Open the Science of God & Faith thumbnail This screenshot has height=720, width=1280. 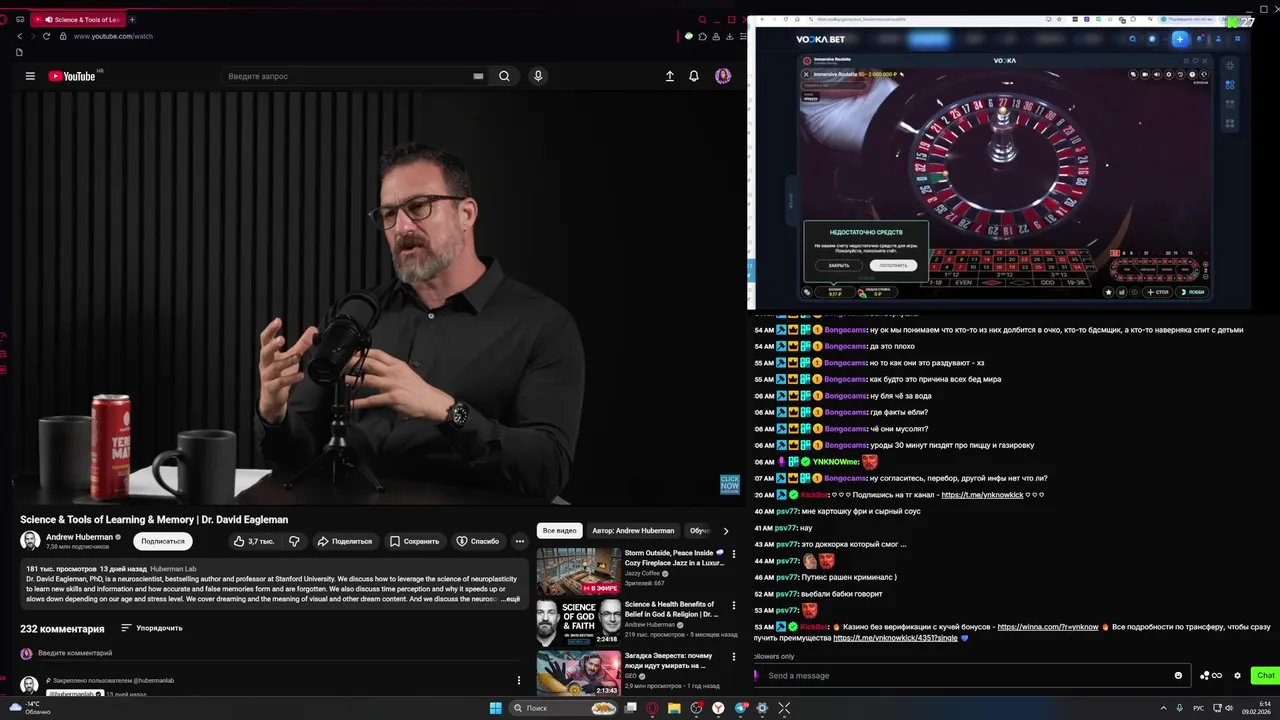[578, 623]
